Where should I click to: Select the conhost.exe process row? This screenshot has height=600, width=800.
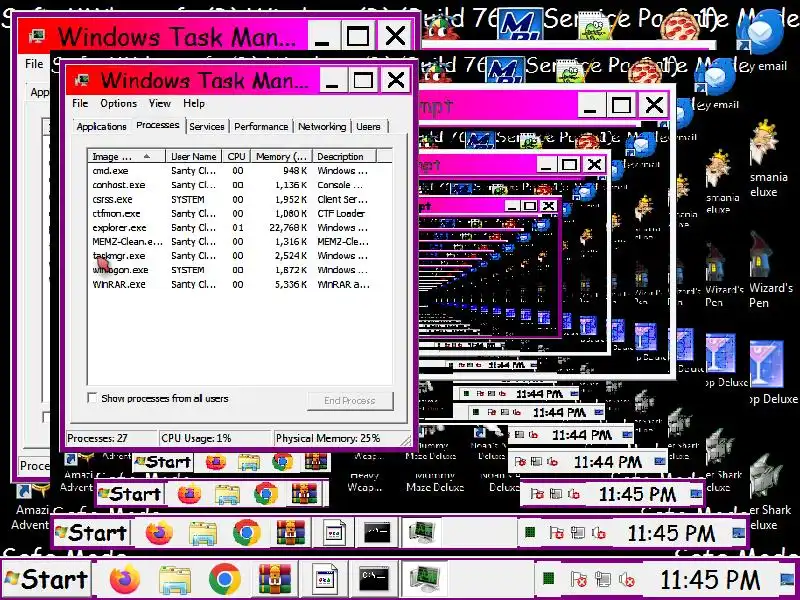[232, 185]
